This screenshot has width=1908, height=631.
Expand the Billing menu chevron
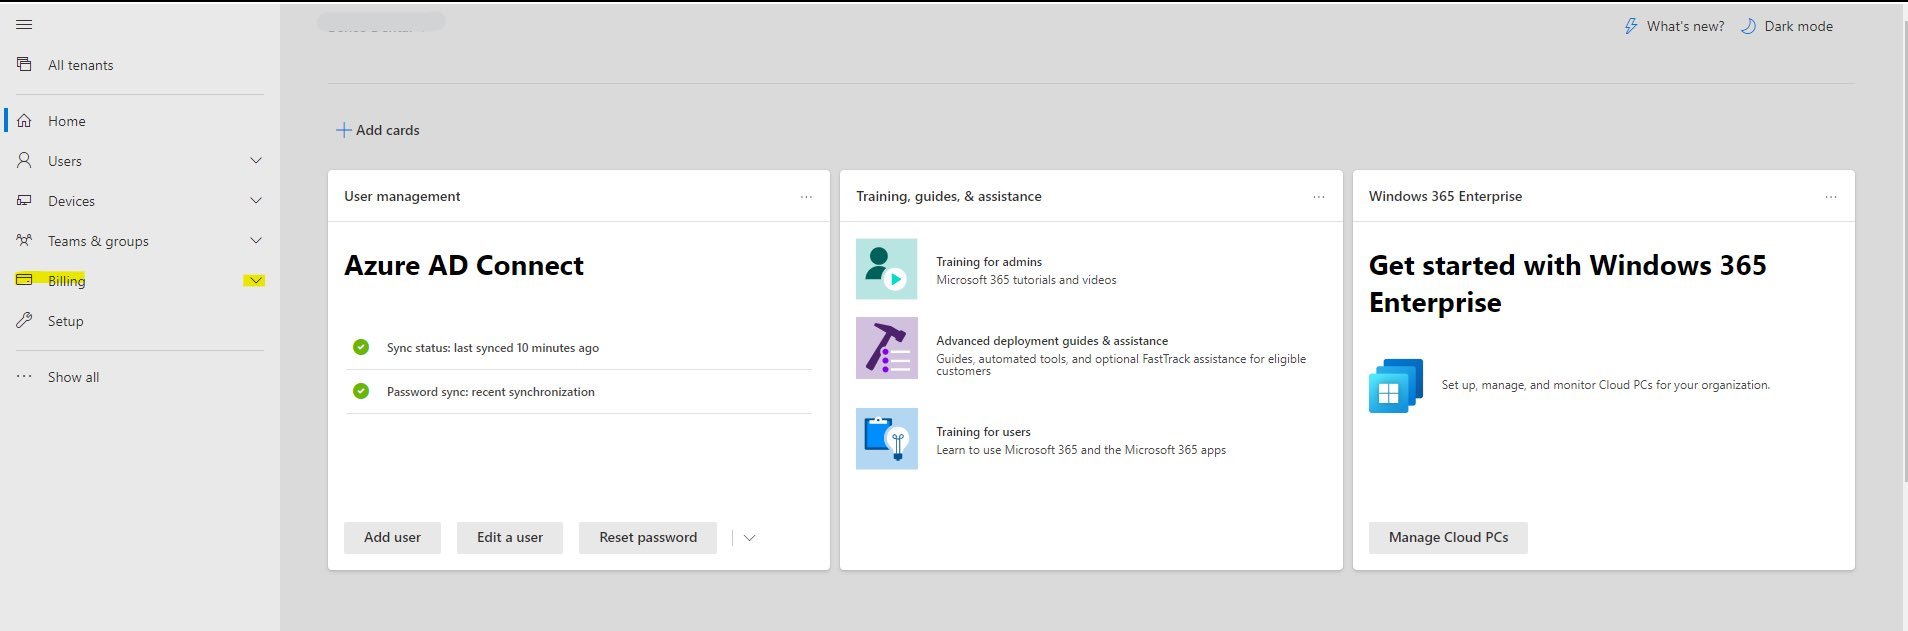pos(256,280)
